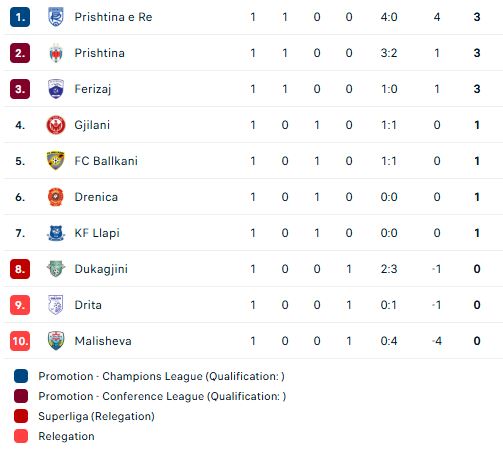
Task: Click the Relegation legend light red swatch
Action: coord(21,436)
